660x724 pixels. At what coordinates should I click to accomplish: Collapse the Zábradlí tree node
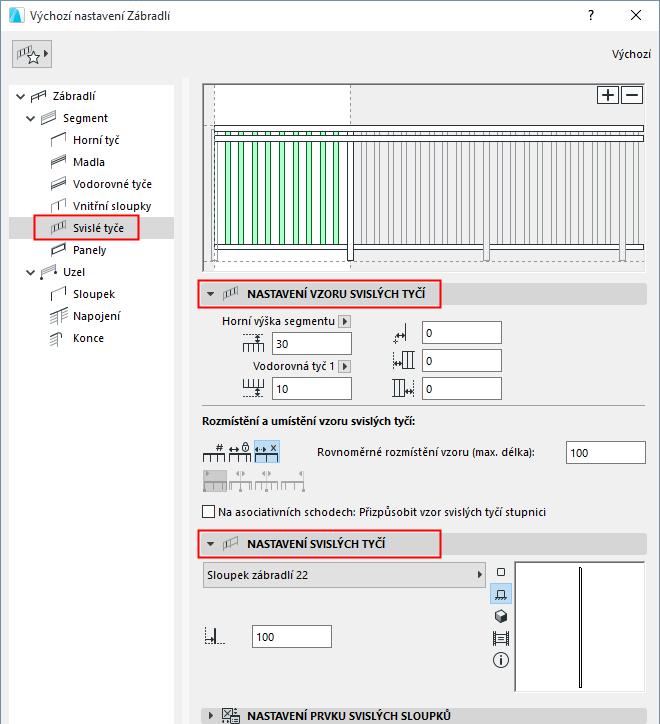pos(20,97)
